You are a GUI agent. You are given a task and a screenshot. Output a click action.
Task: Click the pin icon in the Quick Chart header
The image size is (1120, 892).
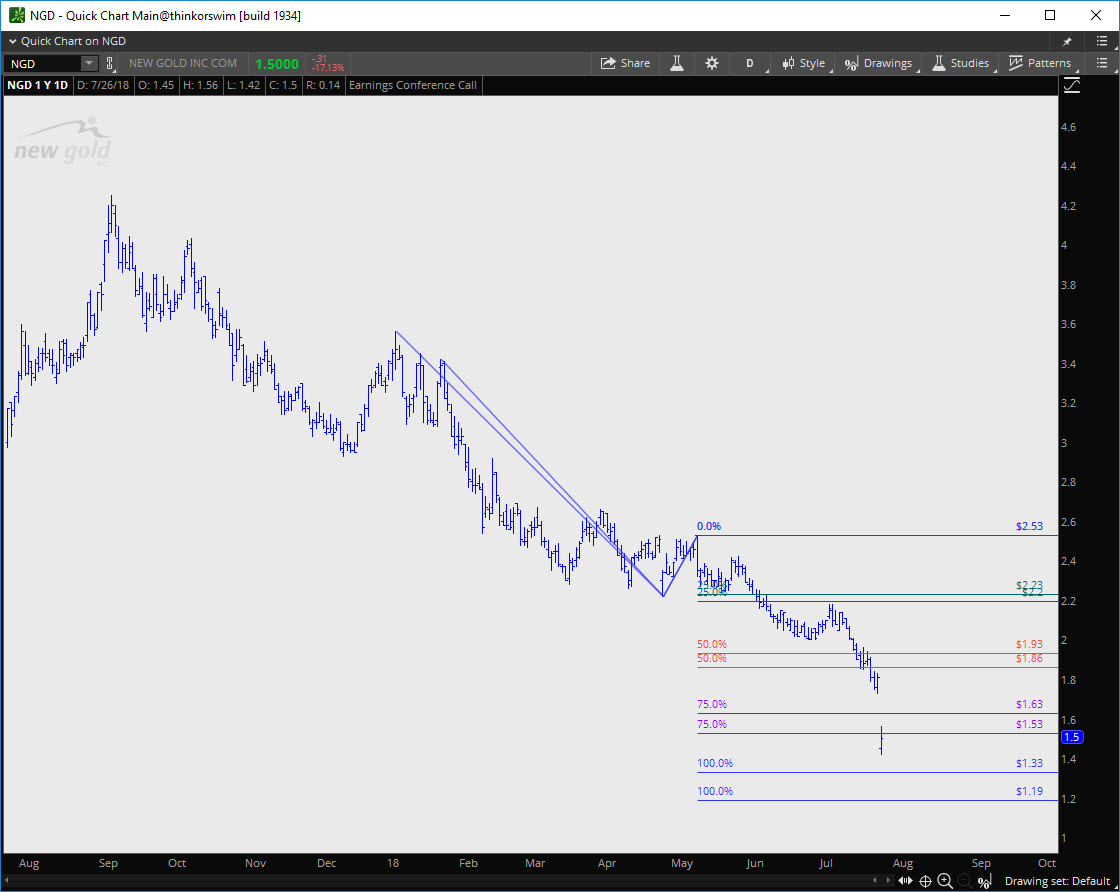[x=1067, y=41]
